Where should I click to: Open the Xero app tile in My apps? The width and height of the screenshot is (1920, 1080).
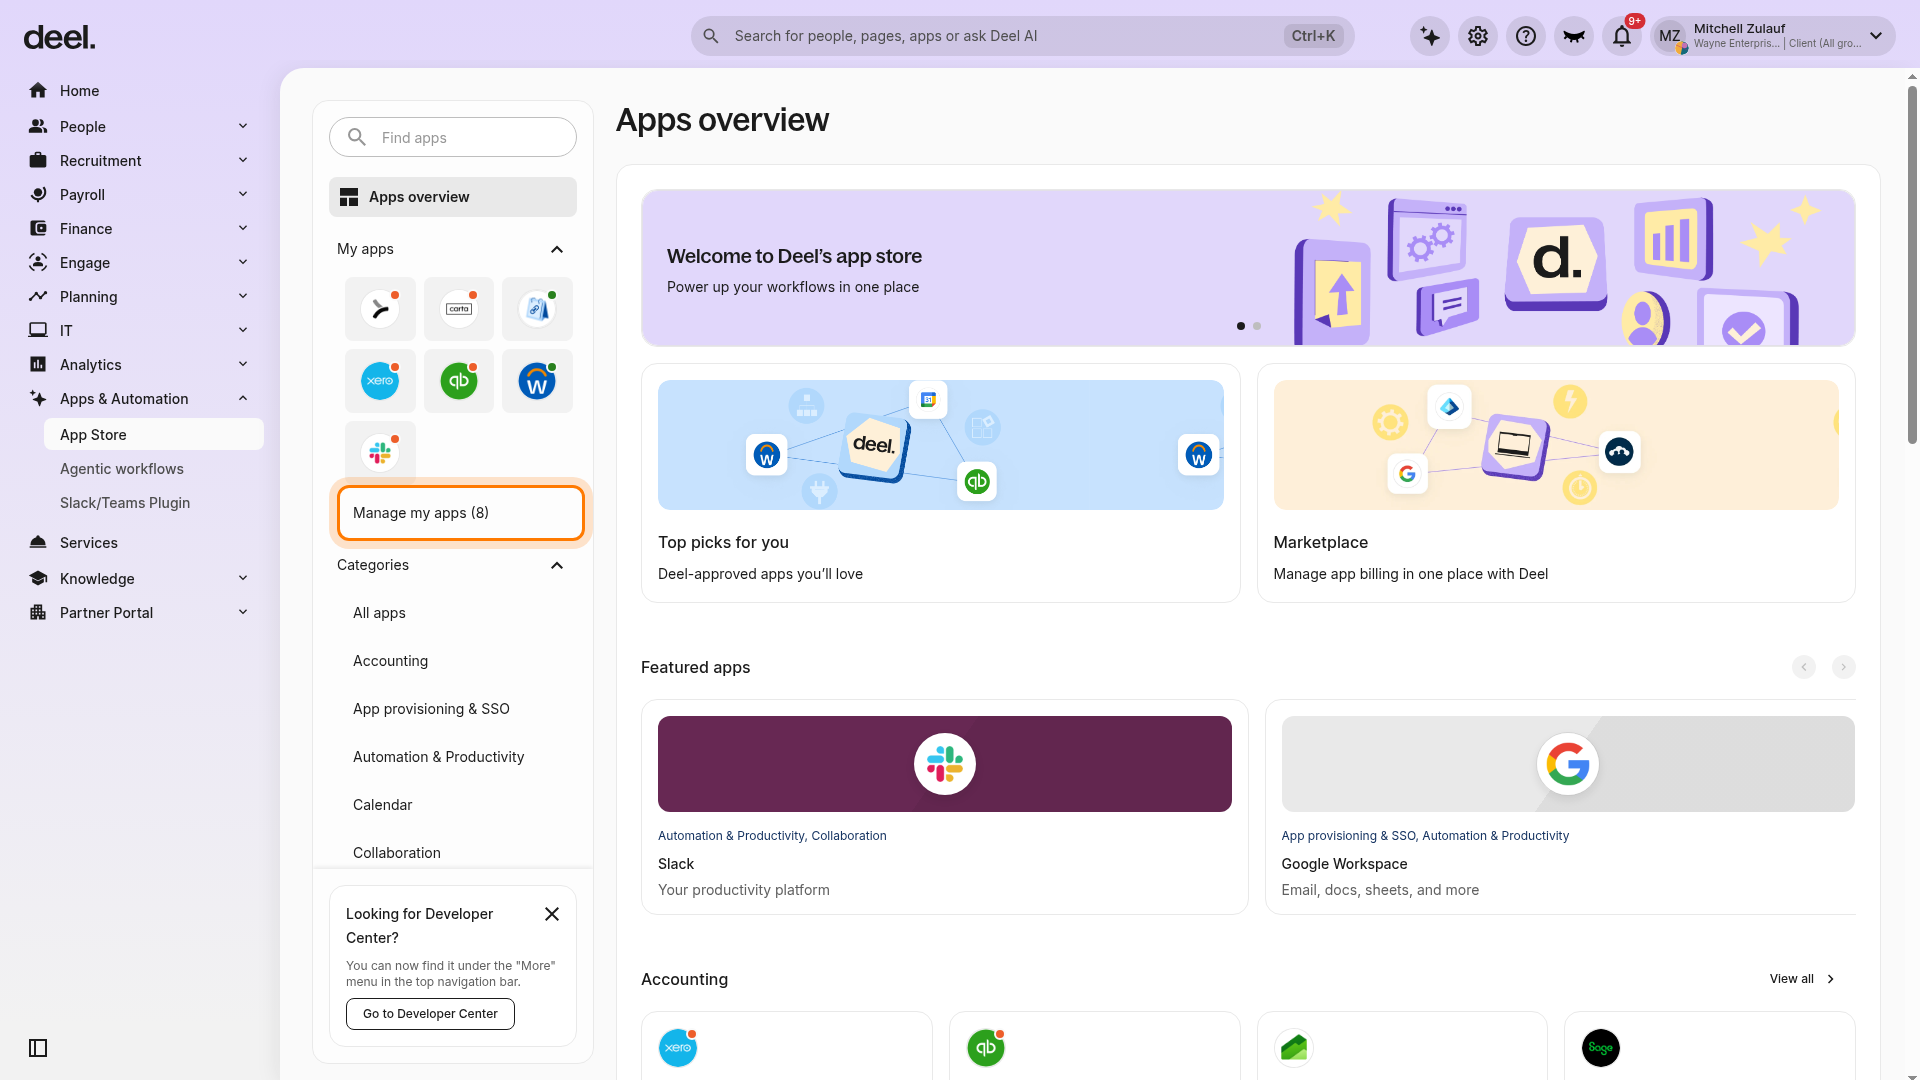(380, 381)
